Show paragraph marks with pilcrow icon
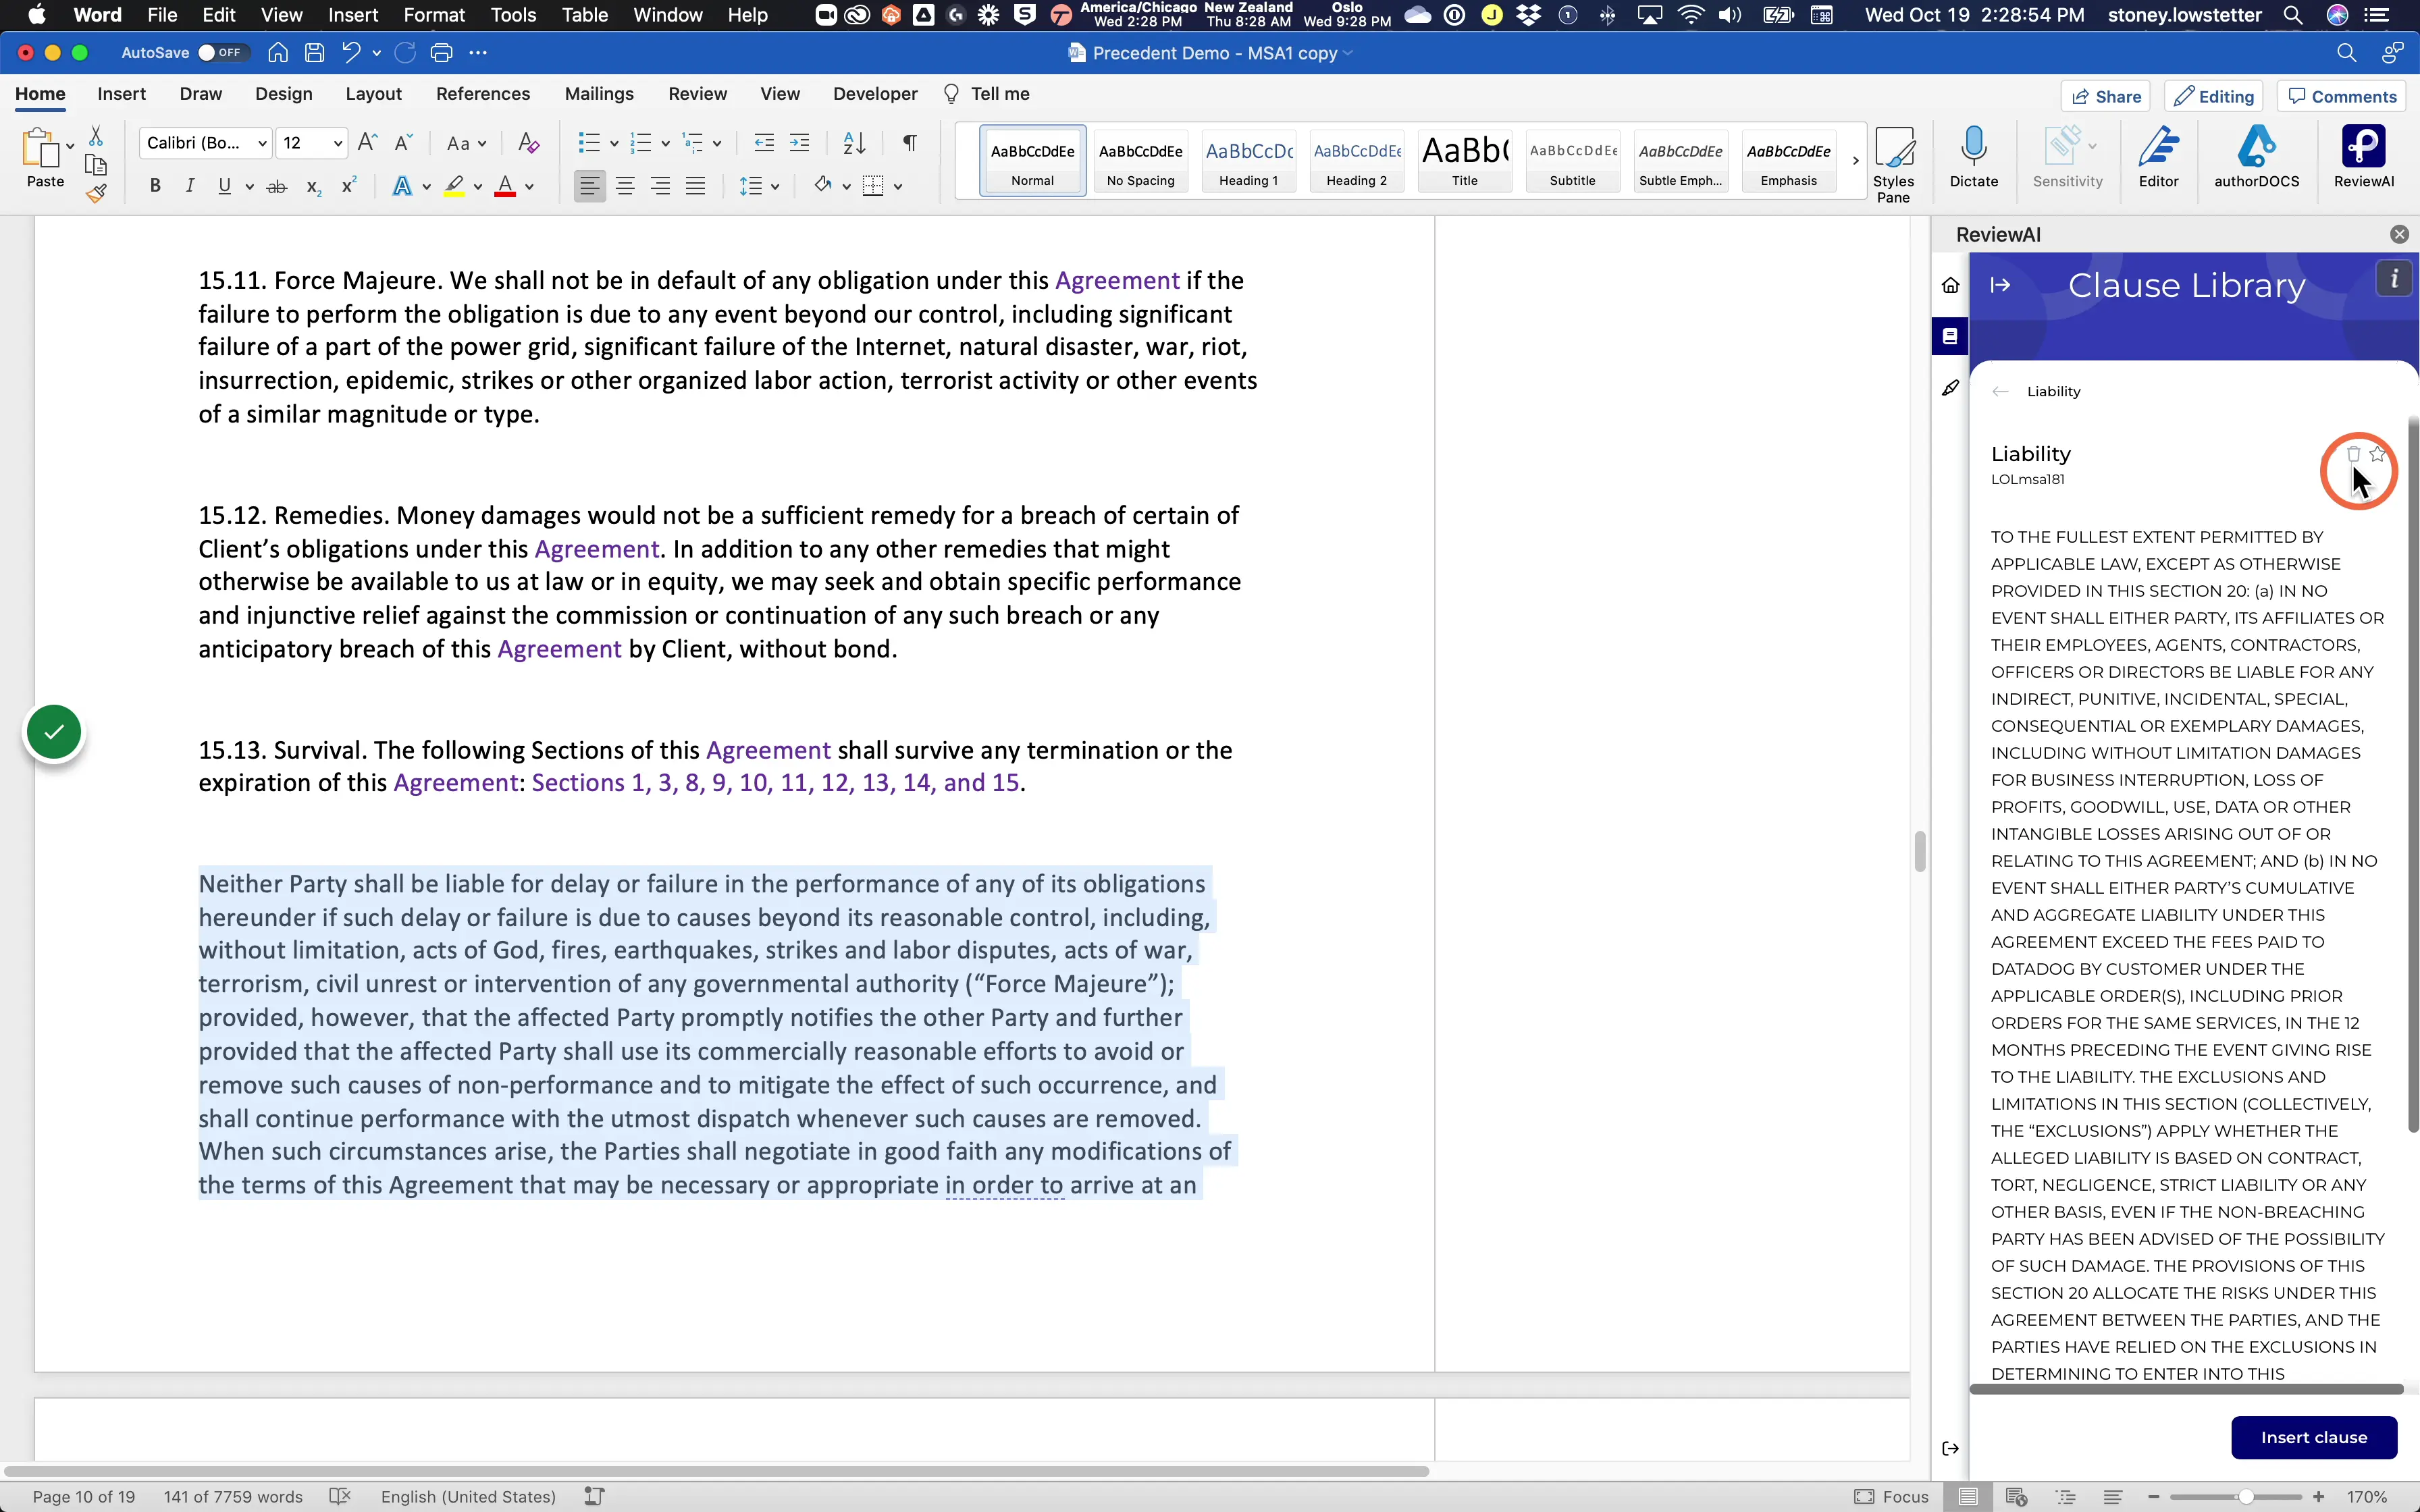 coord(909,143)
